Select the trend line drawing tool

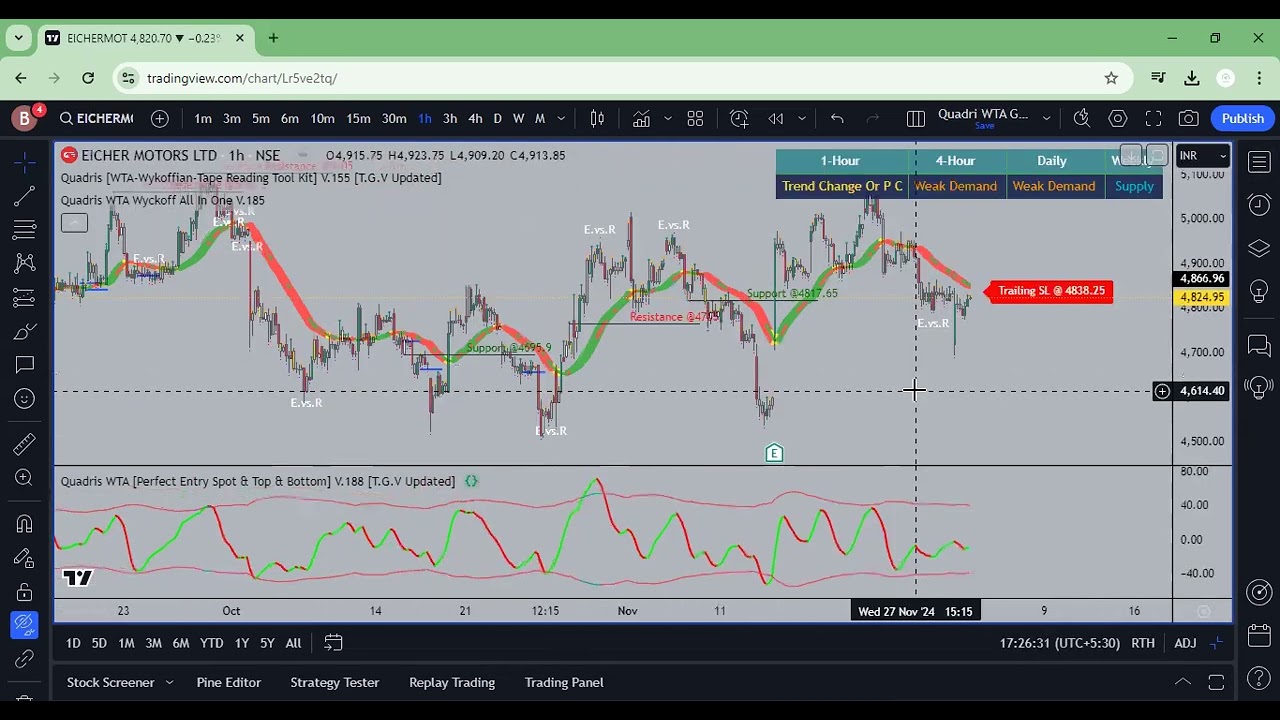click(x=25, y=196)
